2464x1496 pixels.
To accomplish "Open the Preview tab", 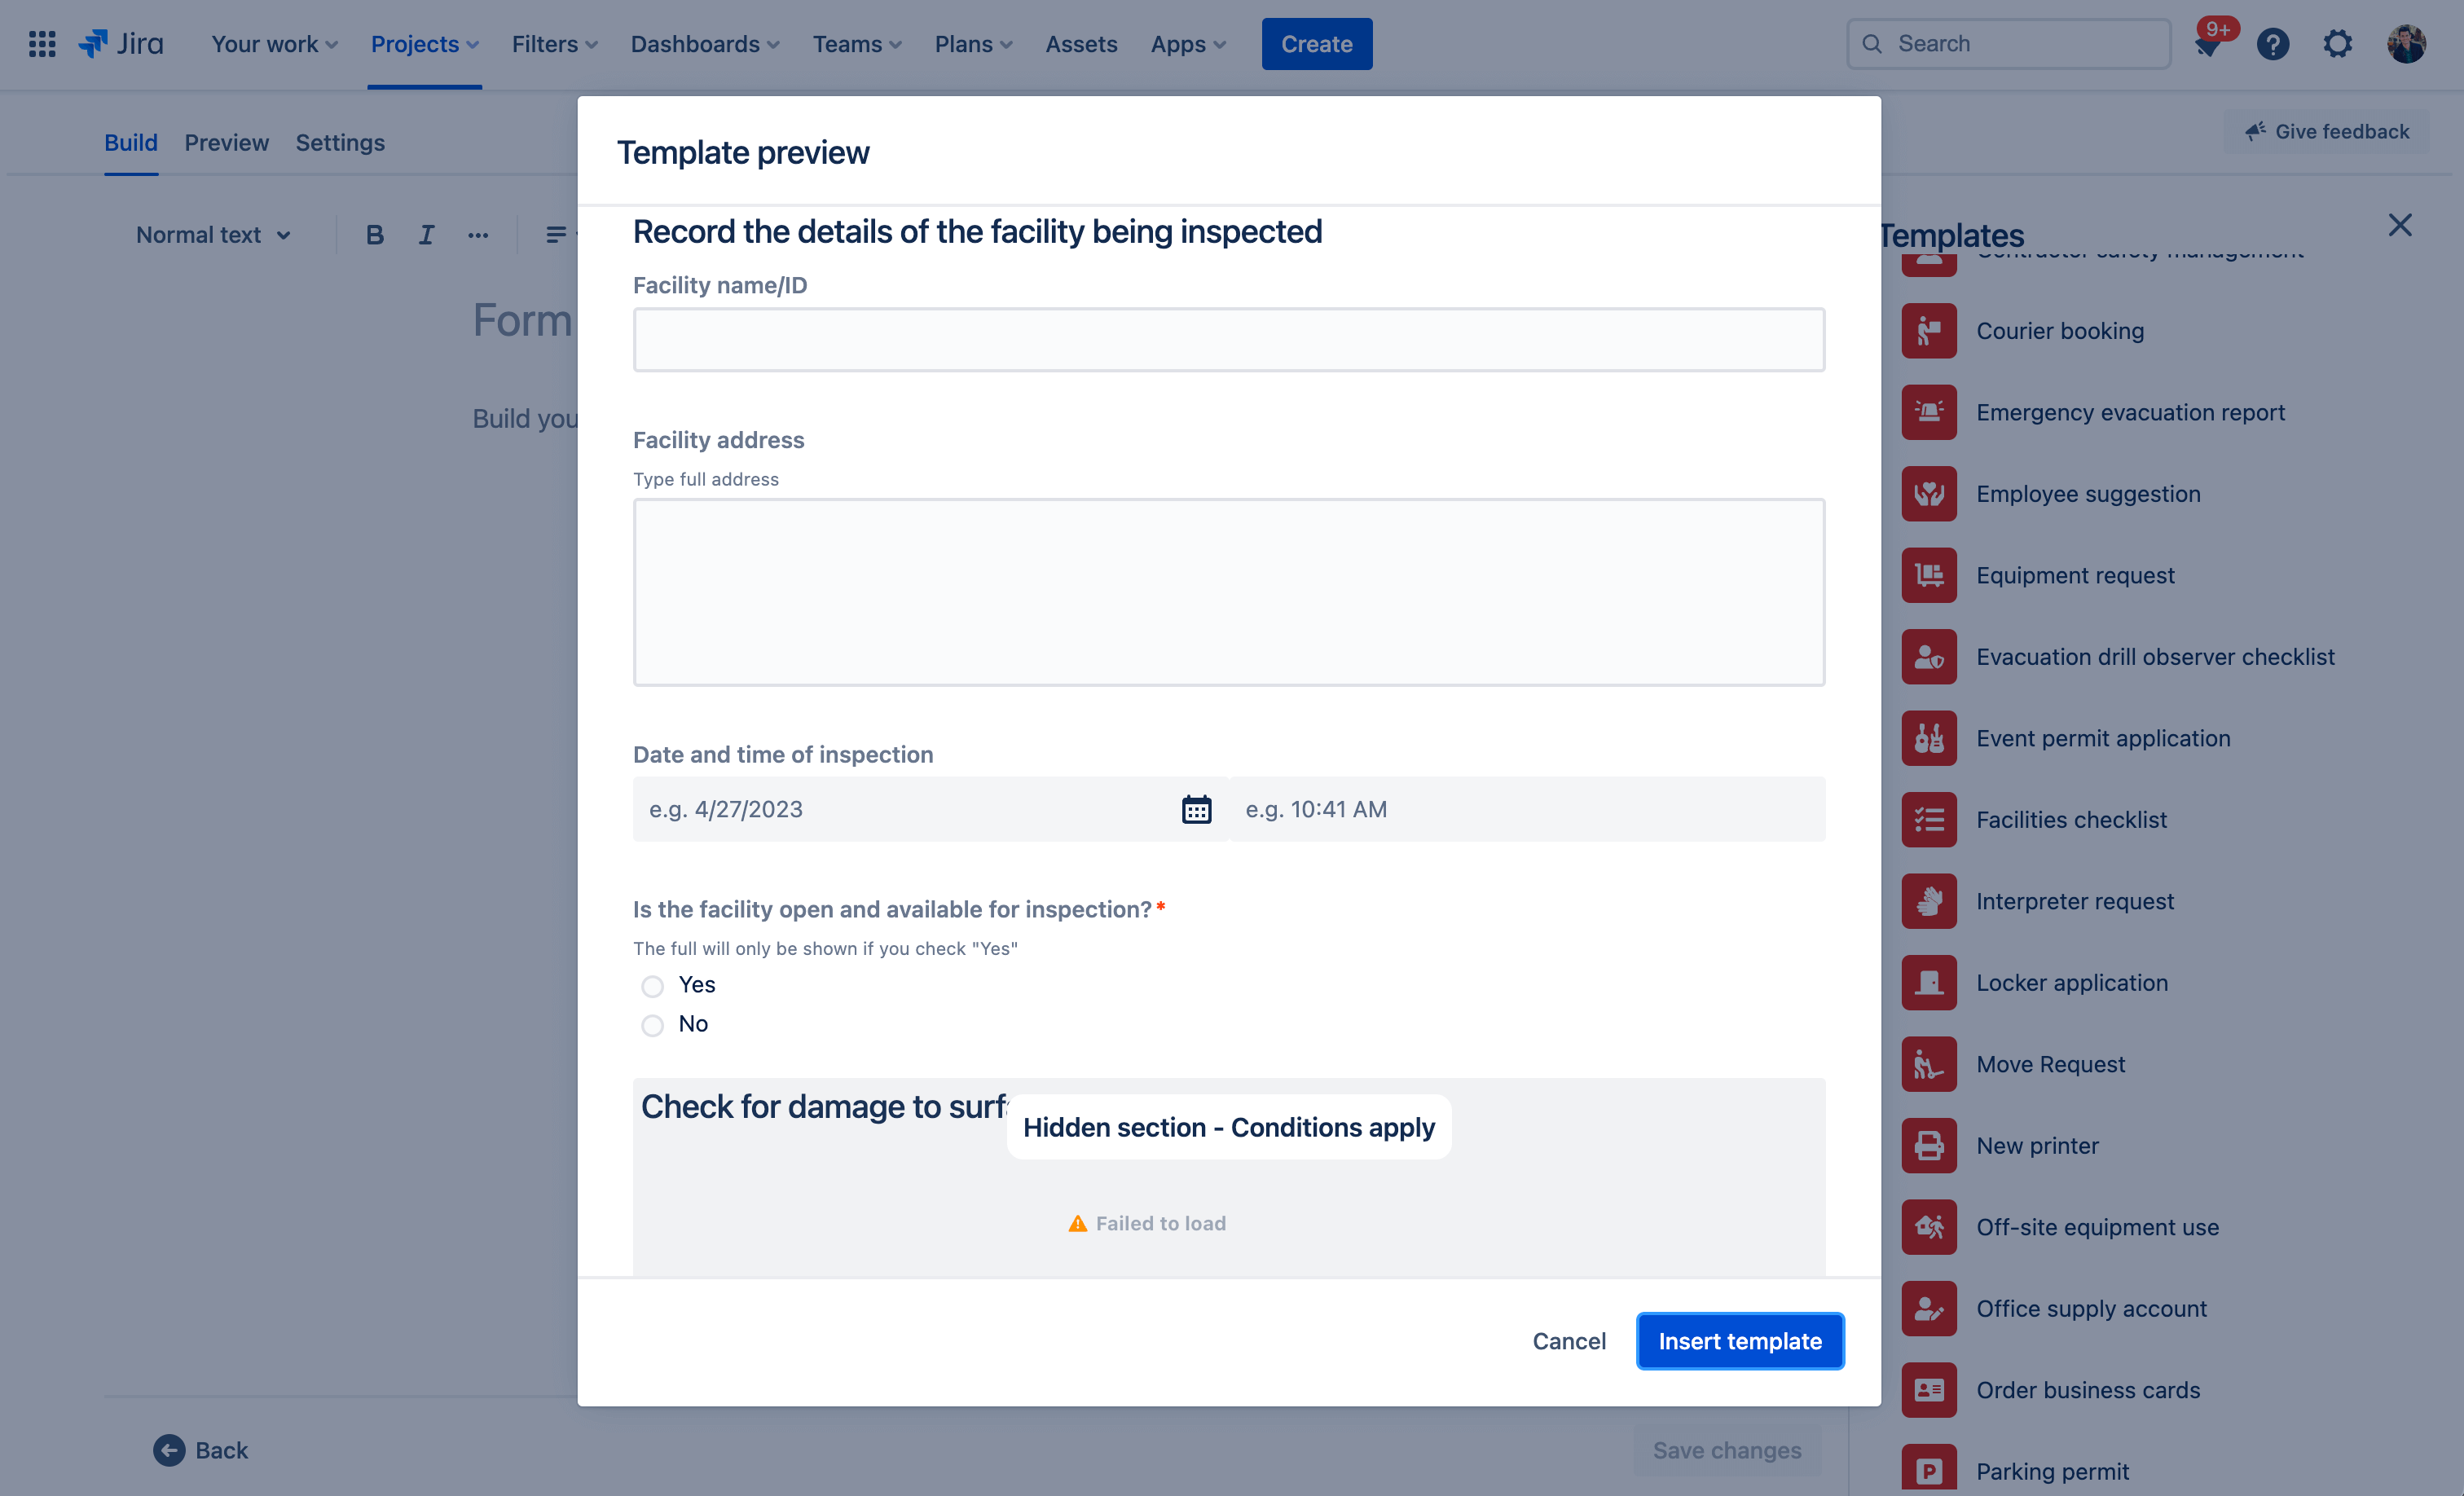I will 225,141.
